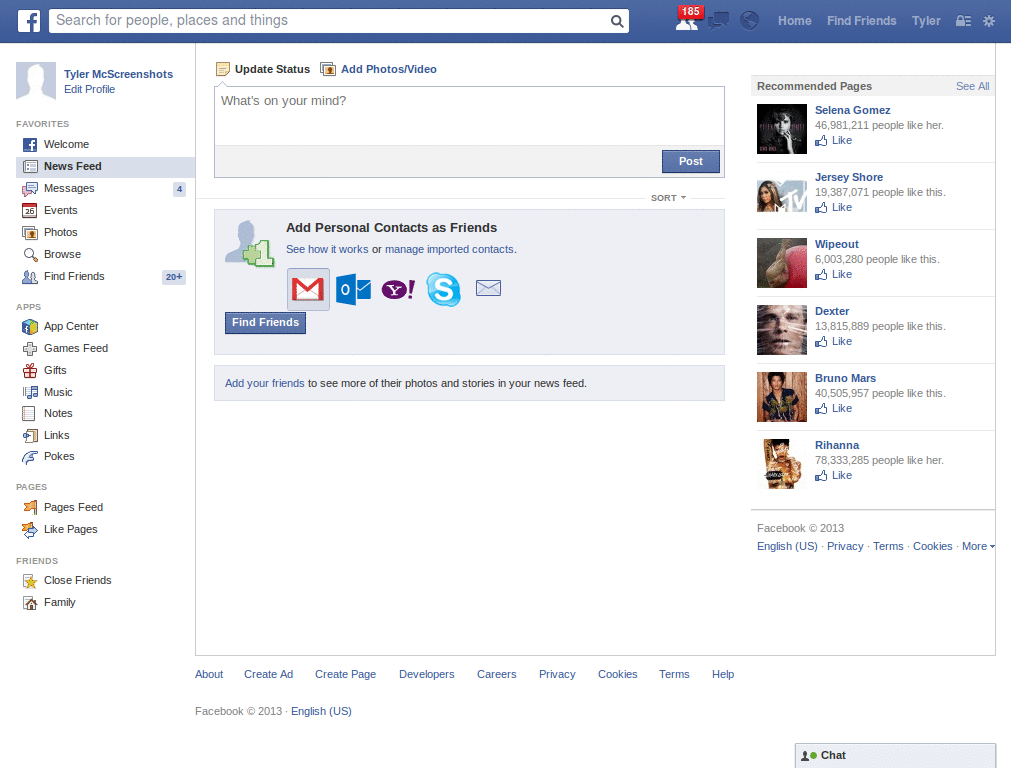The width and height of the screenshot is (1024, 768).
Task: Select the Outlook contact import icon
Action: (353, 289)
